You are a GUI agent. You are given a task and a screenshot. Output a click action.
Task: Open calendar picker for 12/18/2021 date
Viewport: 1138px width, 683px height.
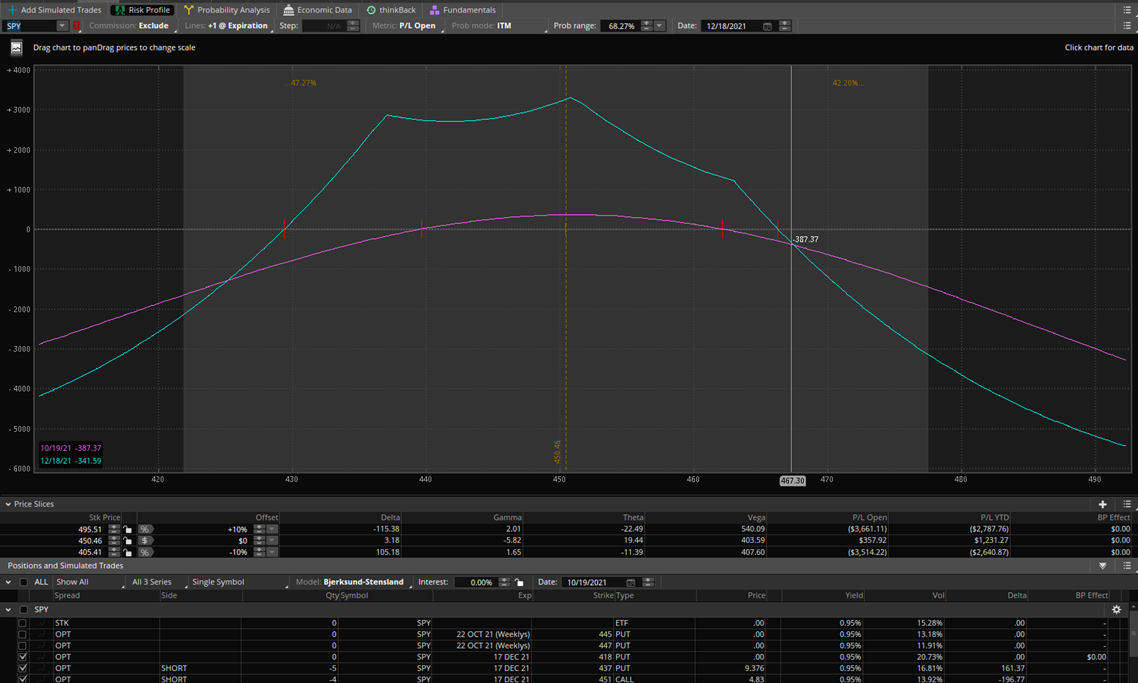(767, 26)
